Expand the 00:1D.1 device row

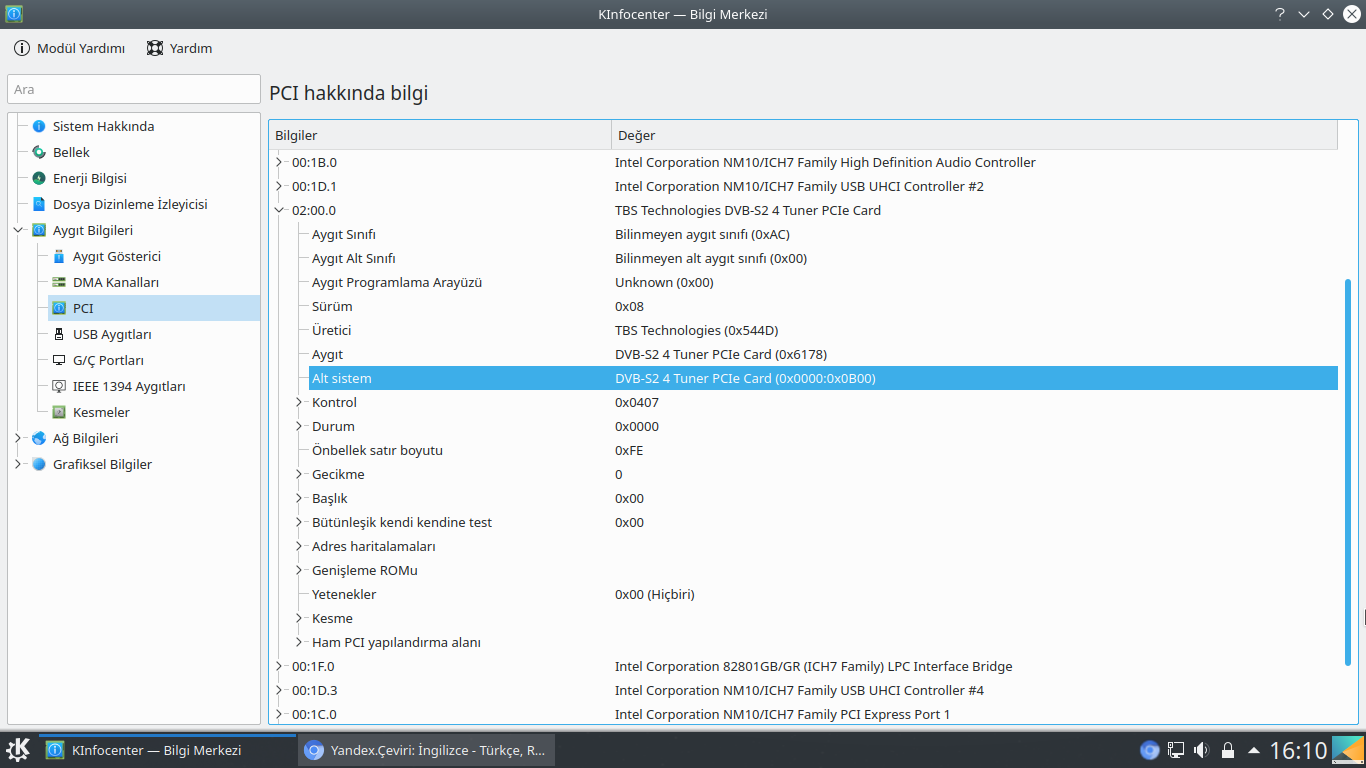[x=279, y=186]
